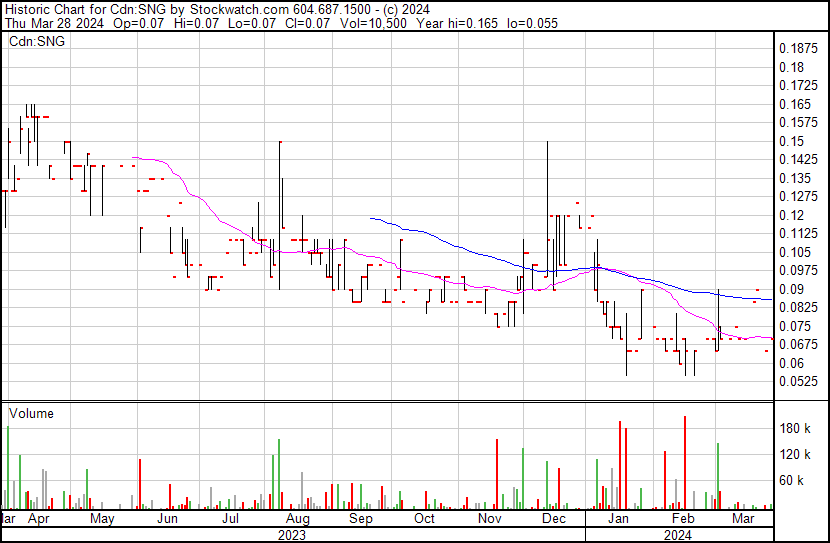
Task: Click the tallest red February volume bar
Action: 685,462
